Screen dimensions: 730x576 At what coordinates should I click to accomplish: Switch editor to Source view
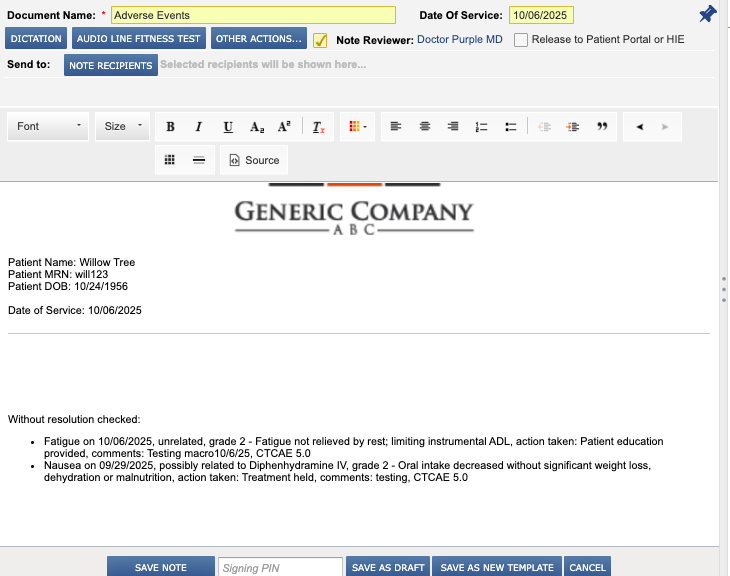[x=254, y=160]
